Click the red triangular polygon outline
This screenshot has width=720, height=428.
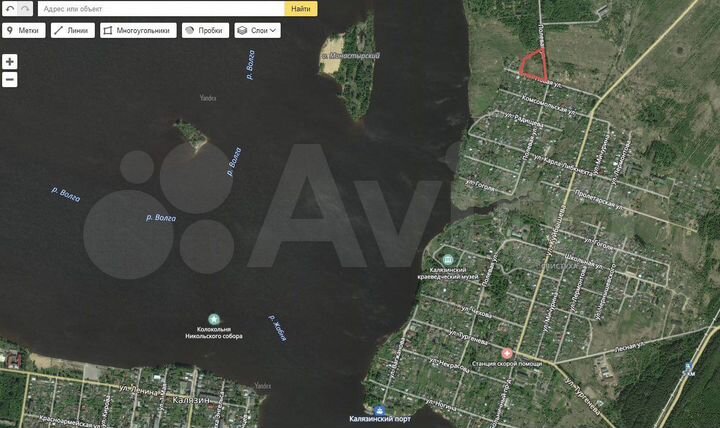[x=534, y=64]
